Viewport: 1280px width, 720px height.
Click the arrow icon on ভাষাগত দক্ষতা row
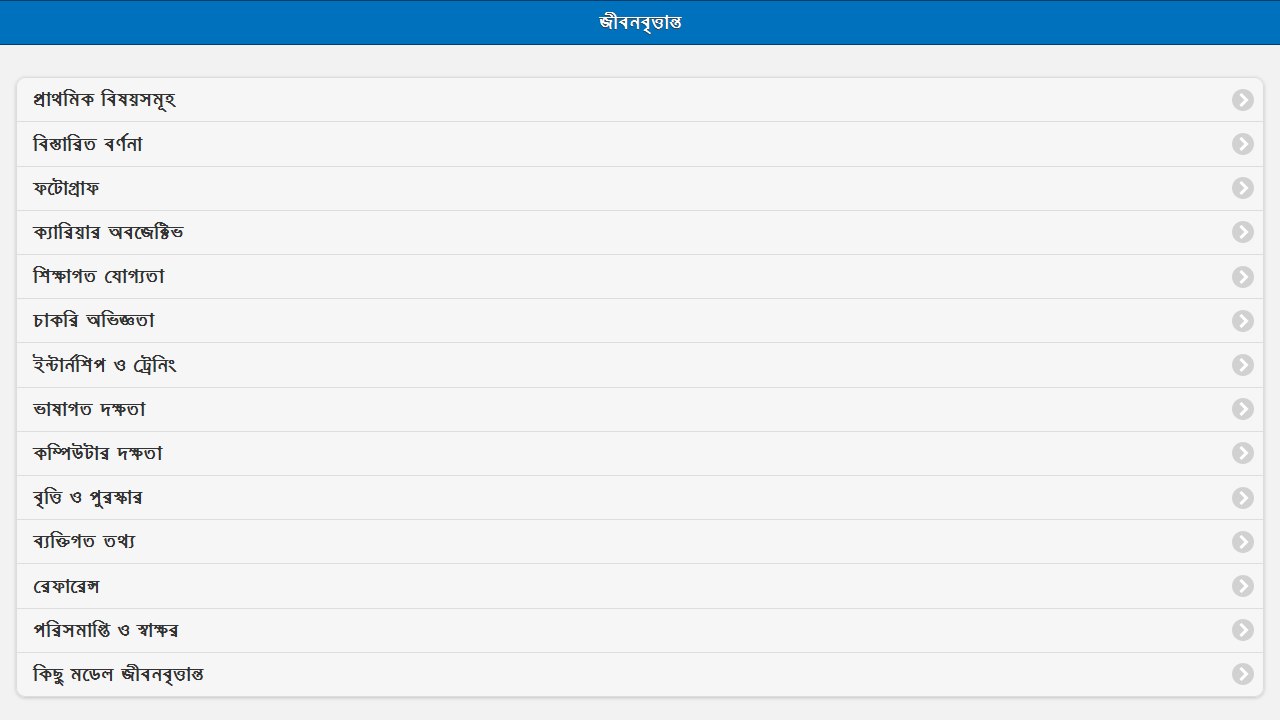click(1243, 409)
